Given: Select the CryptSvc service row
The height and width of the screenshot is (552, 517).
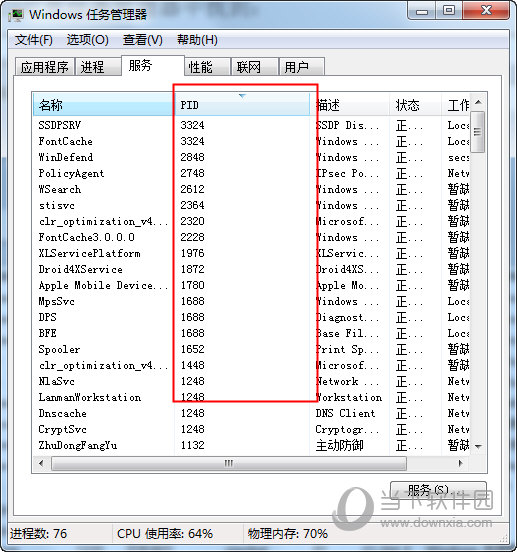Looking at the screenshot, I should pyautogui.click(x=251, y=430).
